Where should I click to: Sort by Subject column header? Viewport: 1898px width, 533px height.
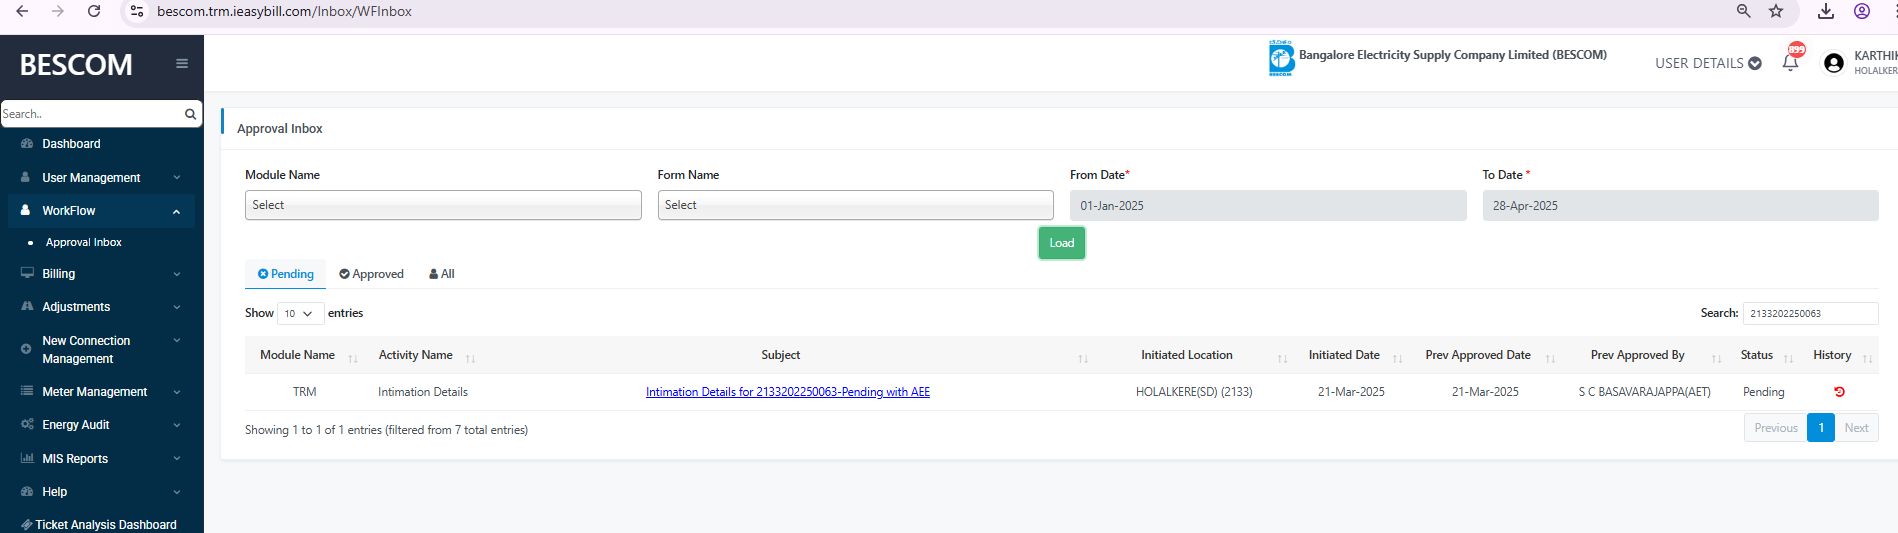tap(780, 355)
